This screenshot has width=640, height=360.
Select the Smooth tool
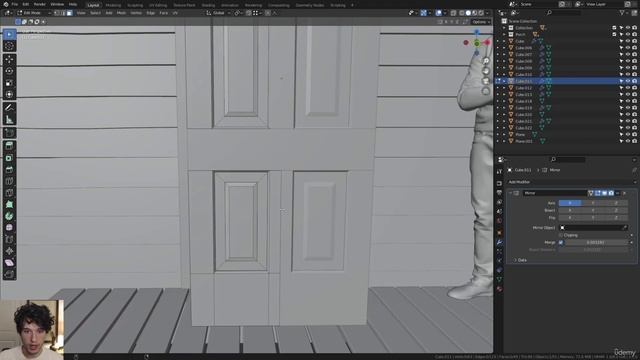coord(9,228)
